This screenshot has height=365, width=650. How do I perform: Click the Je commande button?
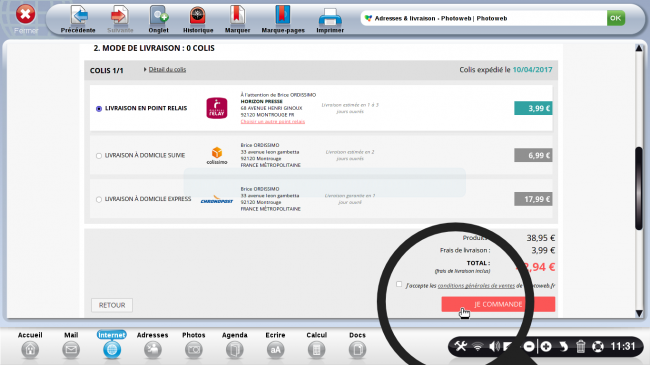[498, 304]
